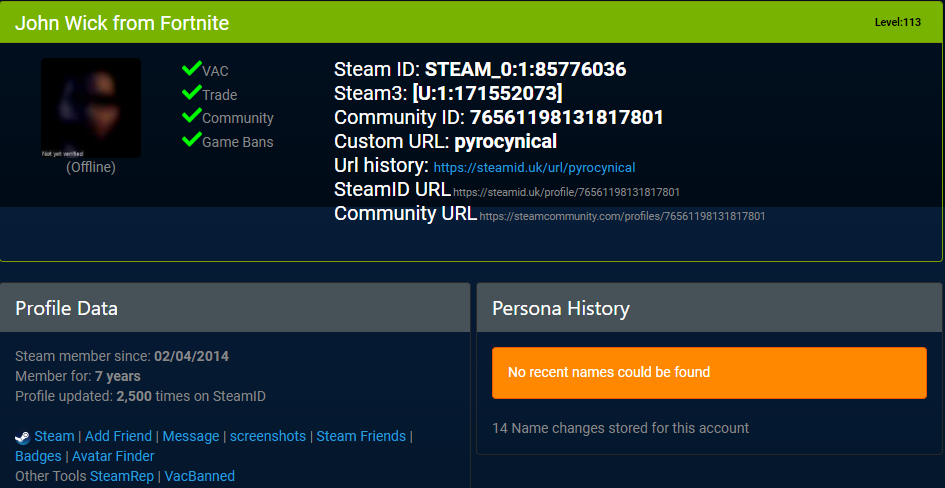Screen dimensions: 945x488
Task: Open the Steam Friends link
Action: pos(361,436)
